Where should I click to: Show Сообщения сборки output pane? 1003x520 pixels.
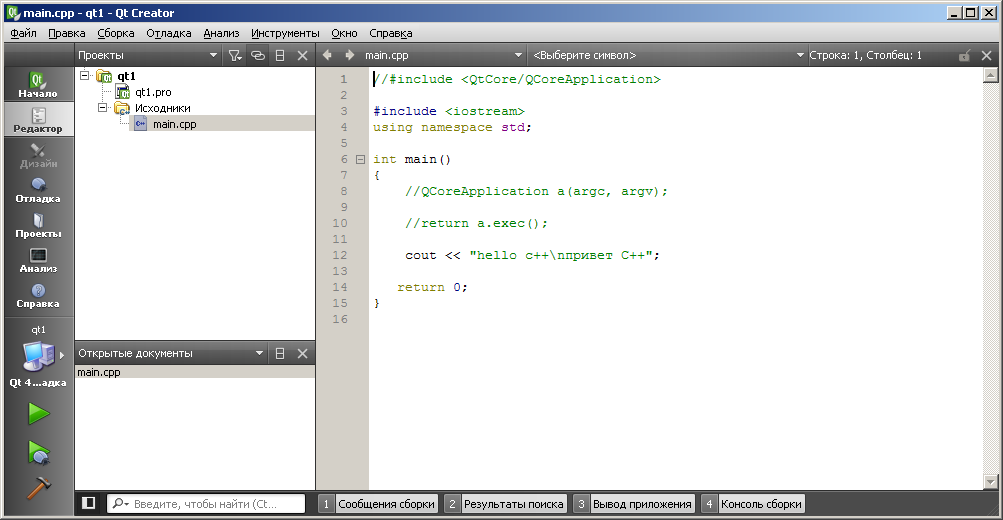click(378, 504)
